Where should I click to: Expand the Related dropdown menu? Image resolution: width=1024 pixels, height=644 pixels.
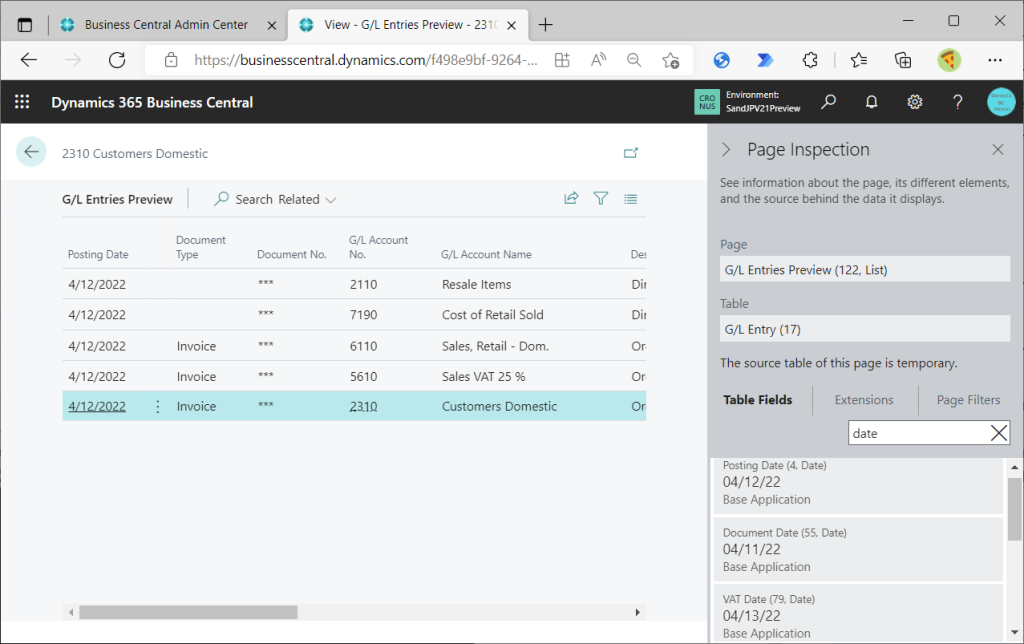307,199
